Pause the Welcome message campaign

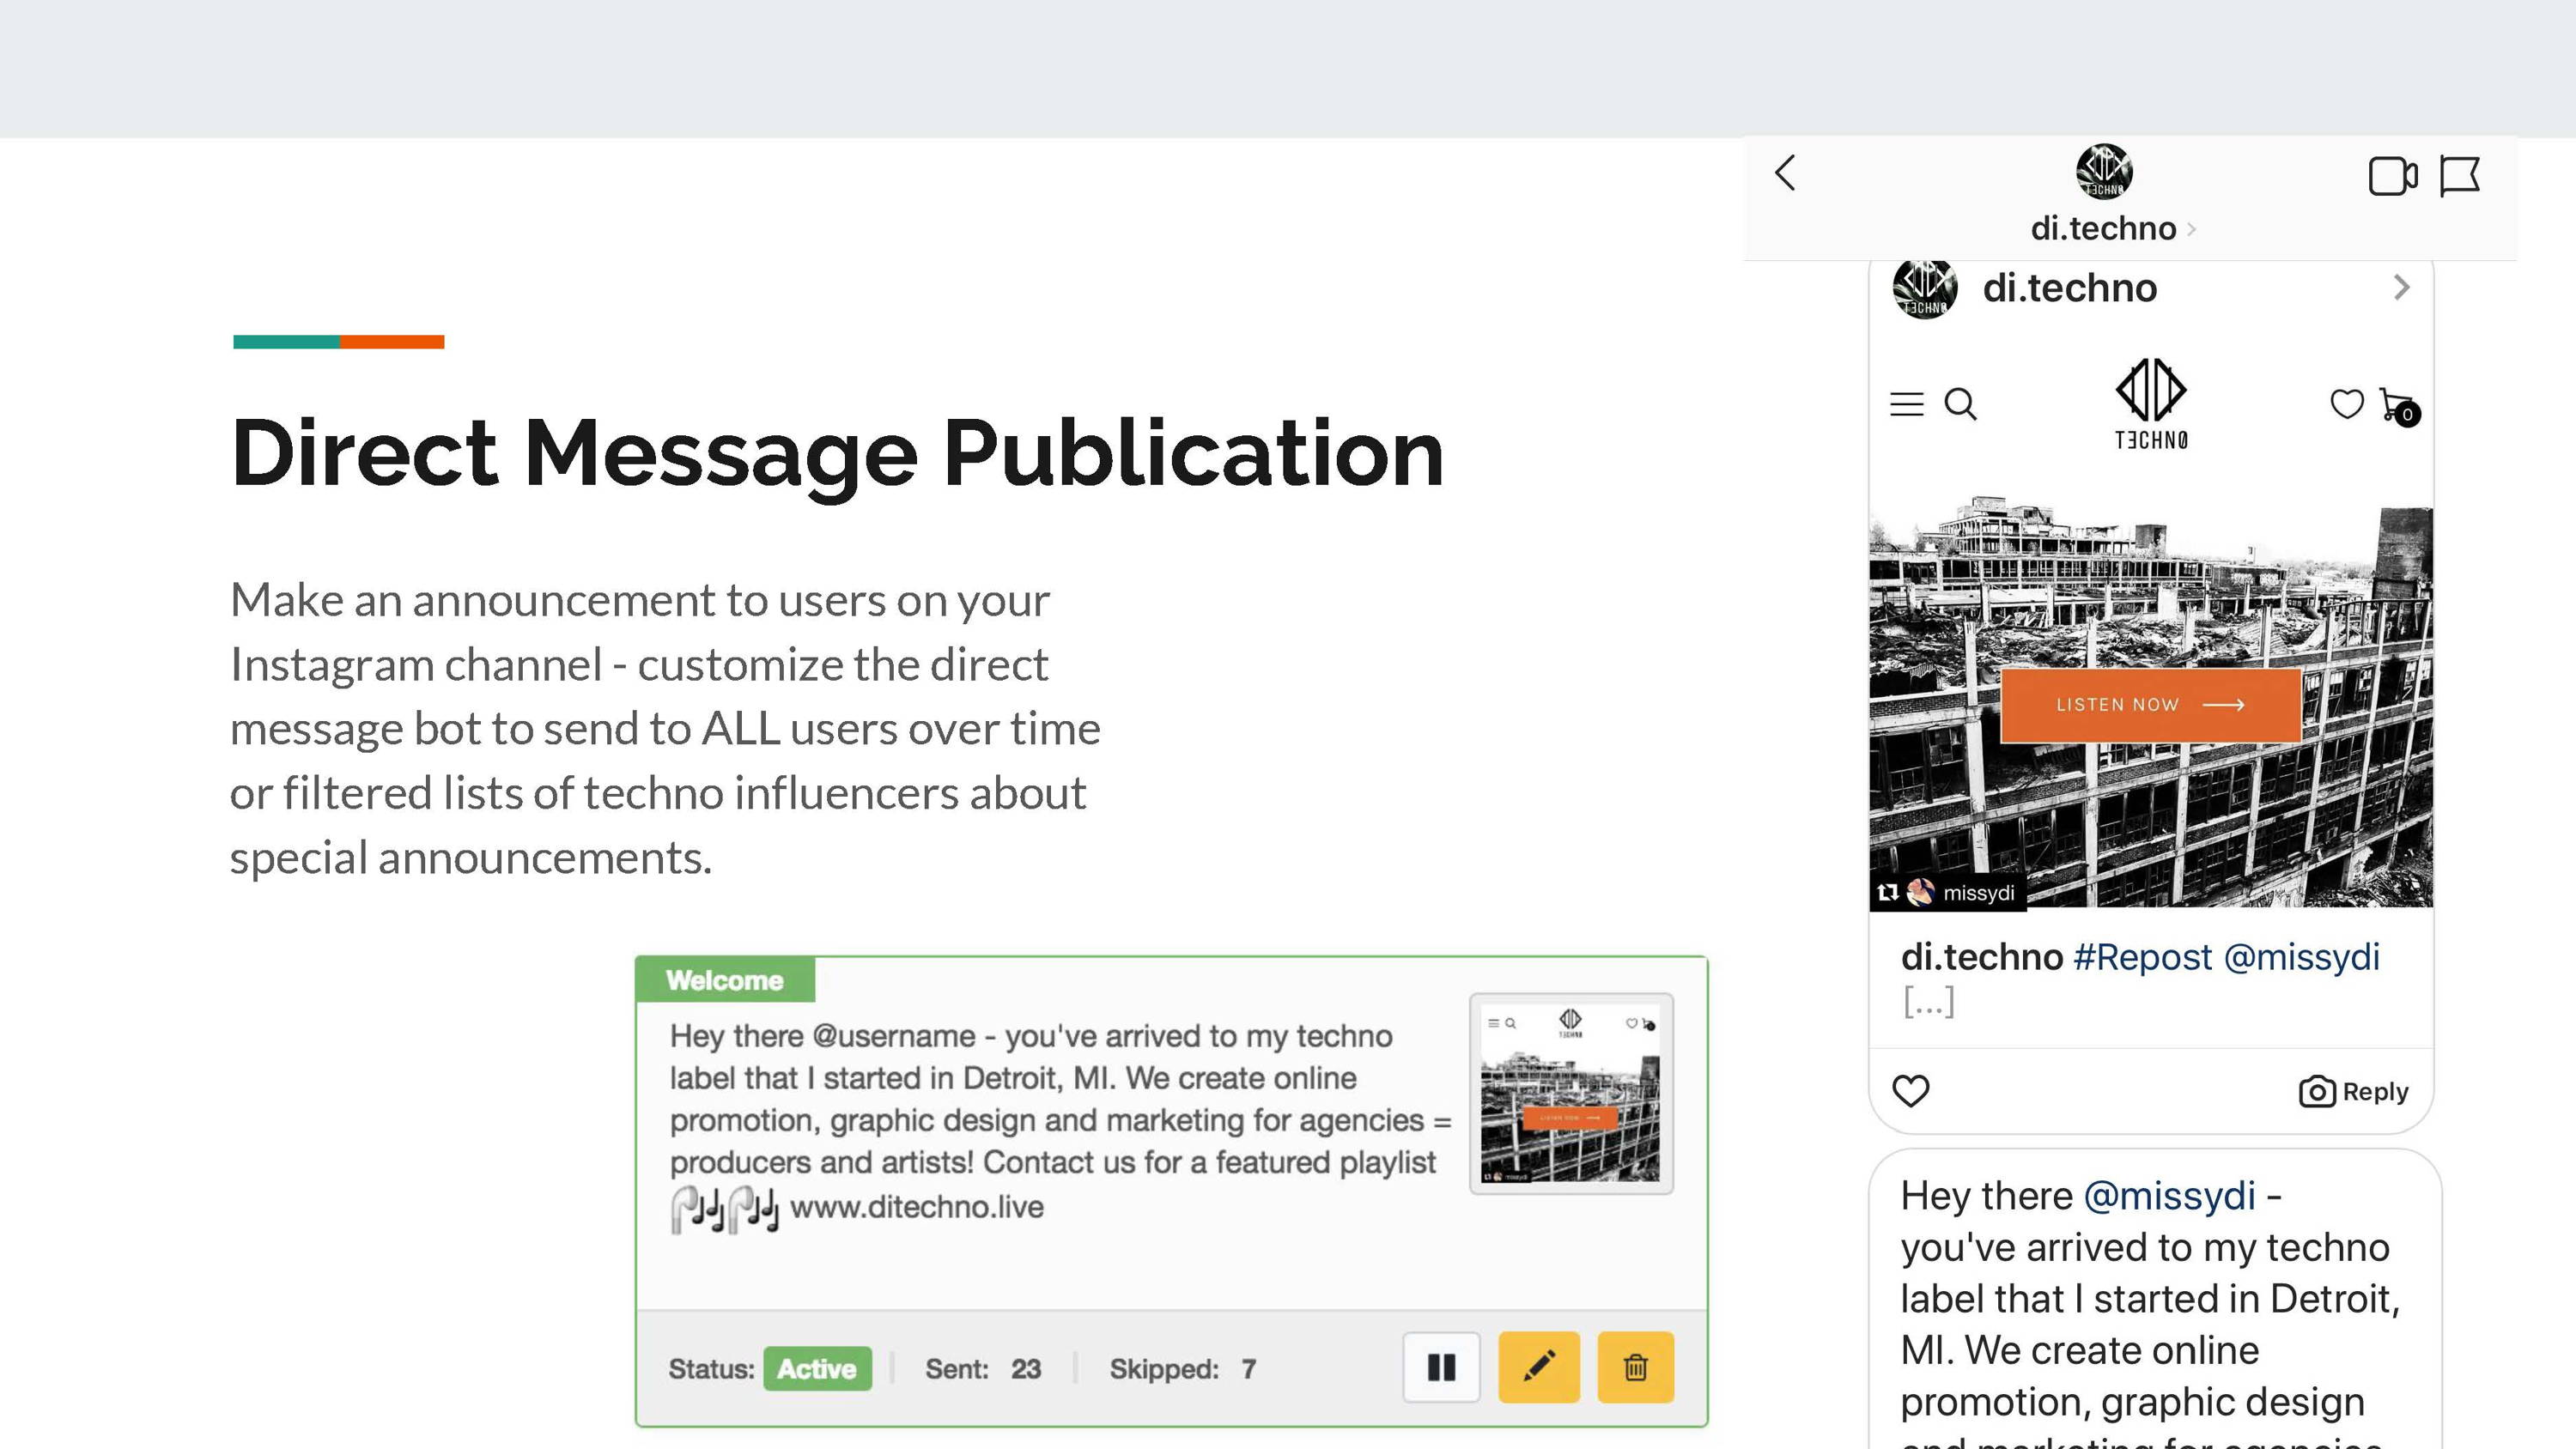click(x=1441, y=1367)
